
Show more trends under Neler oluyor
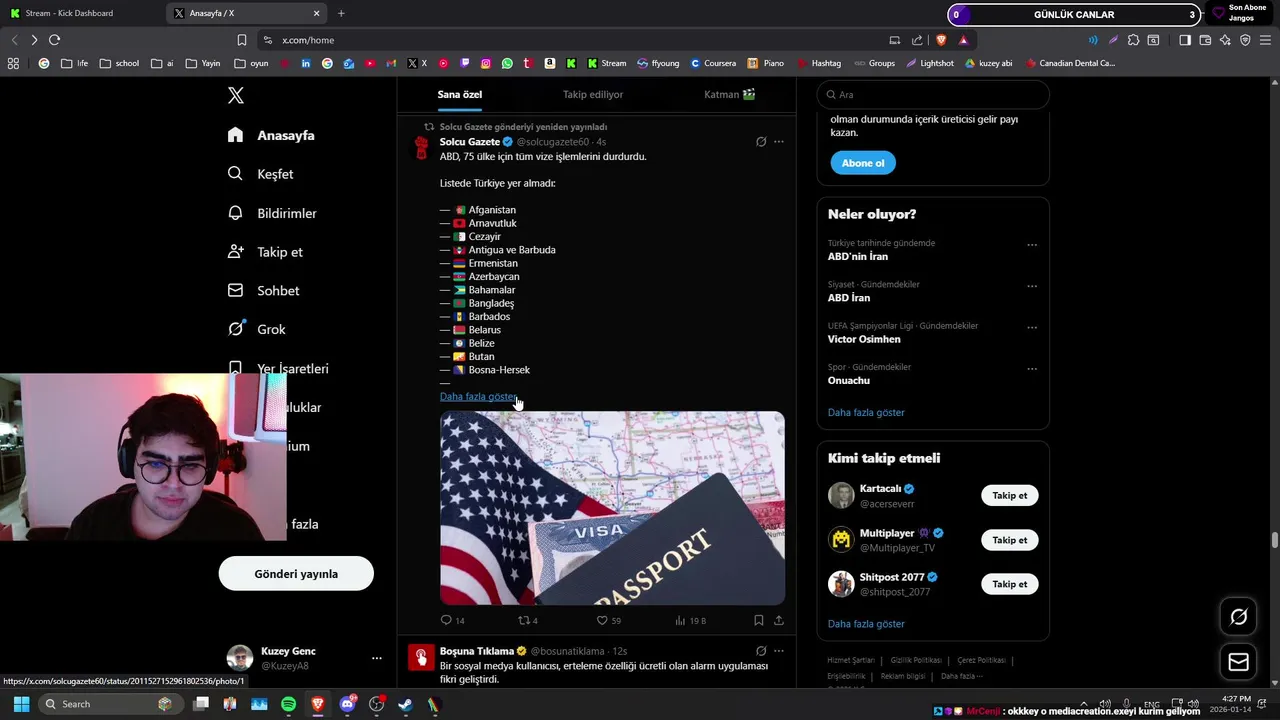tap(866, 412)
